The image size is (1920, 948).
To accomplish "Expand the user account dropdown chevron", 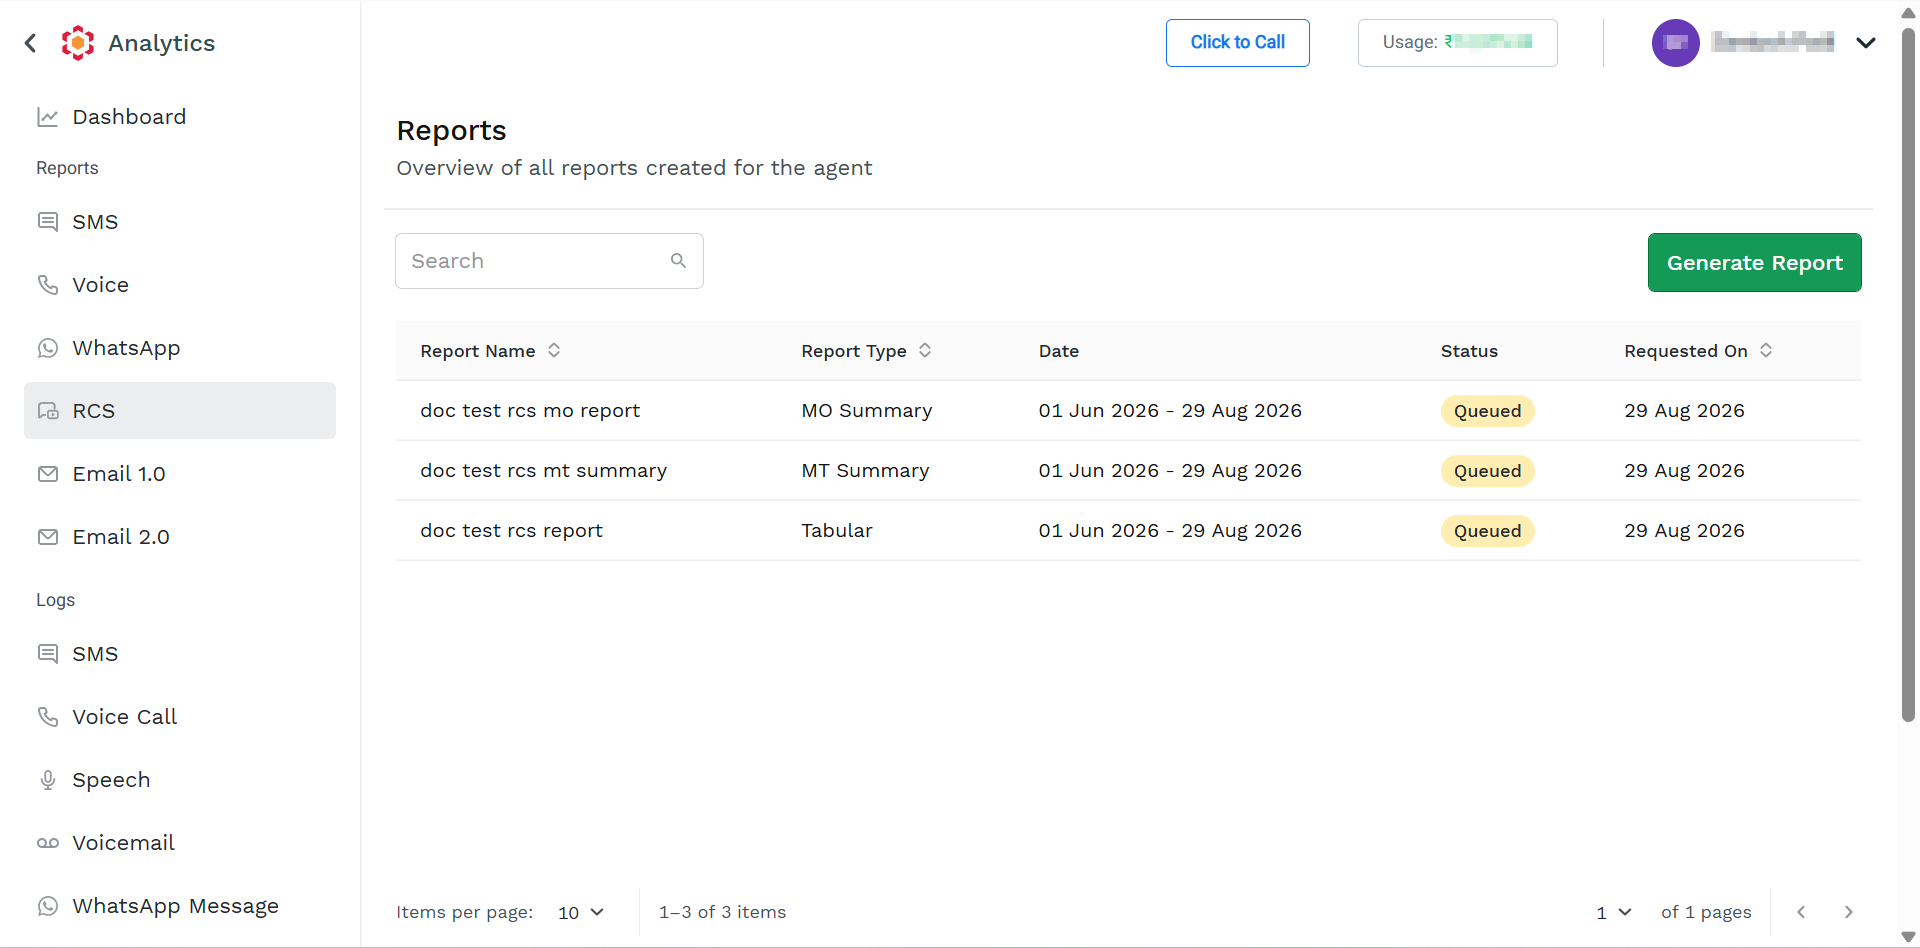I will point(1866,43).
